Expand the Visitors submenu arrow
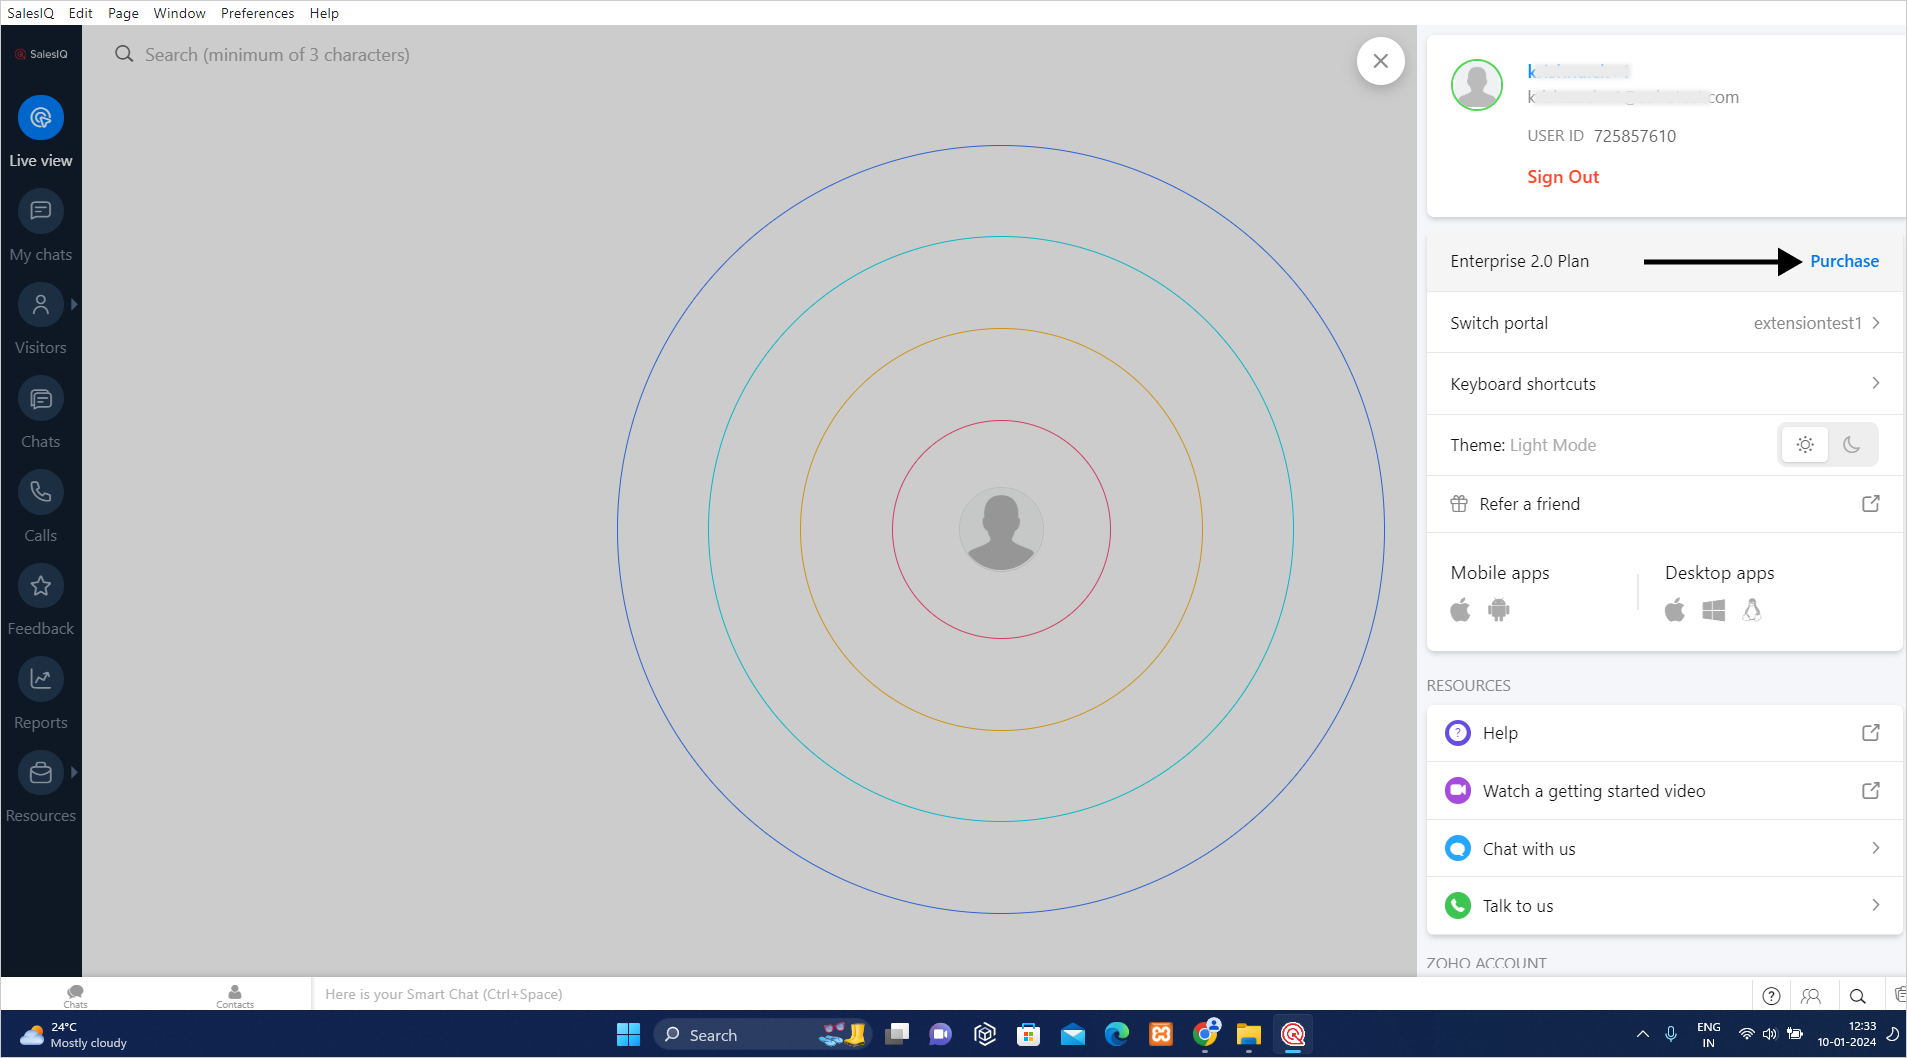 coord(74,305)
